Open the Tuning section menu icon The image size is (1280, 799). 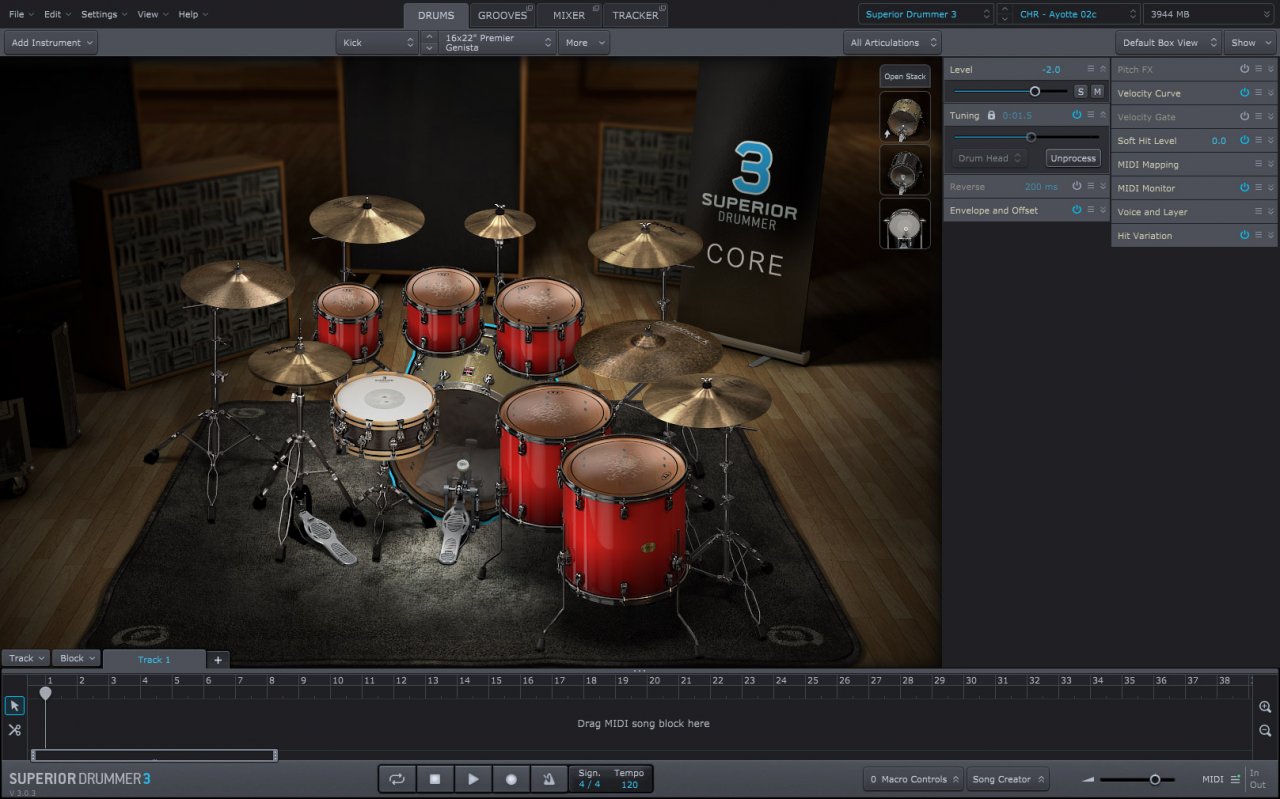(x=1091, y=115)
